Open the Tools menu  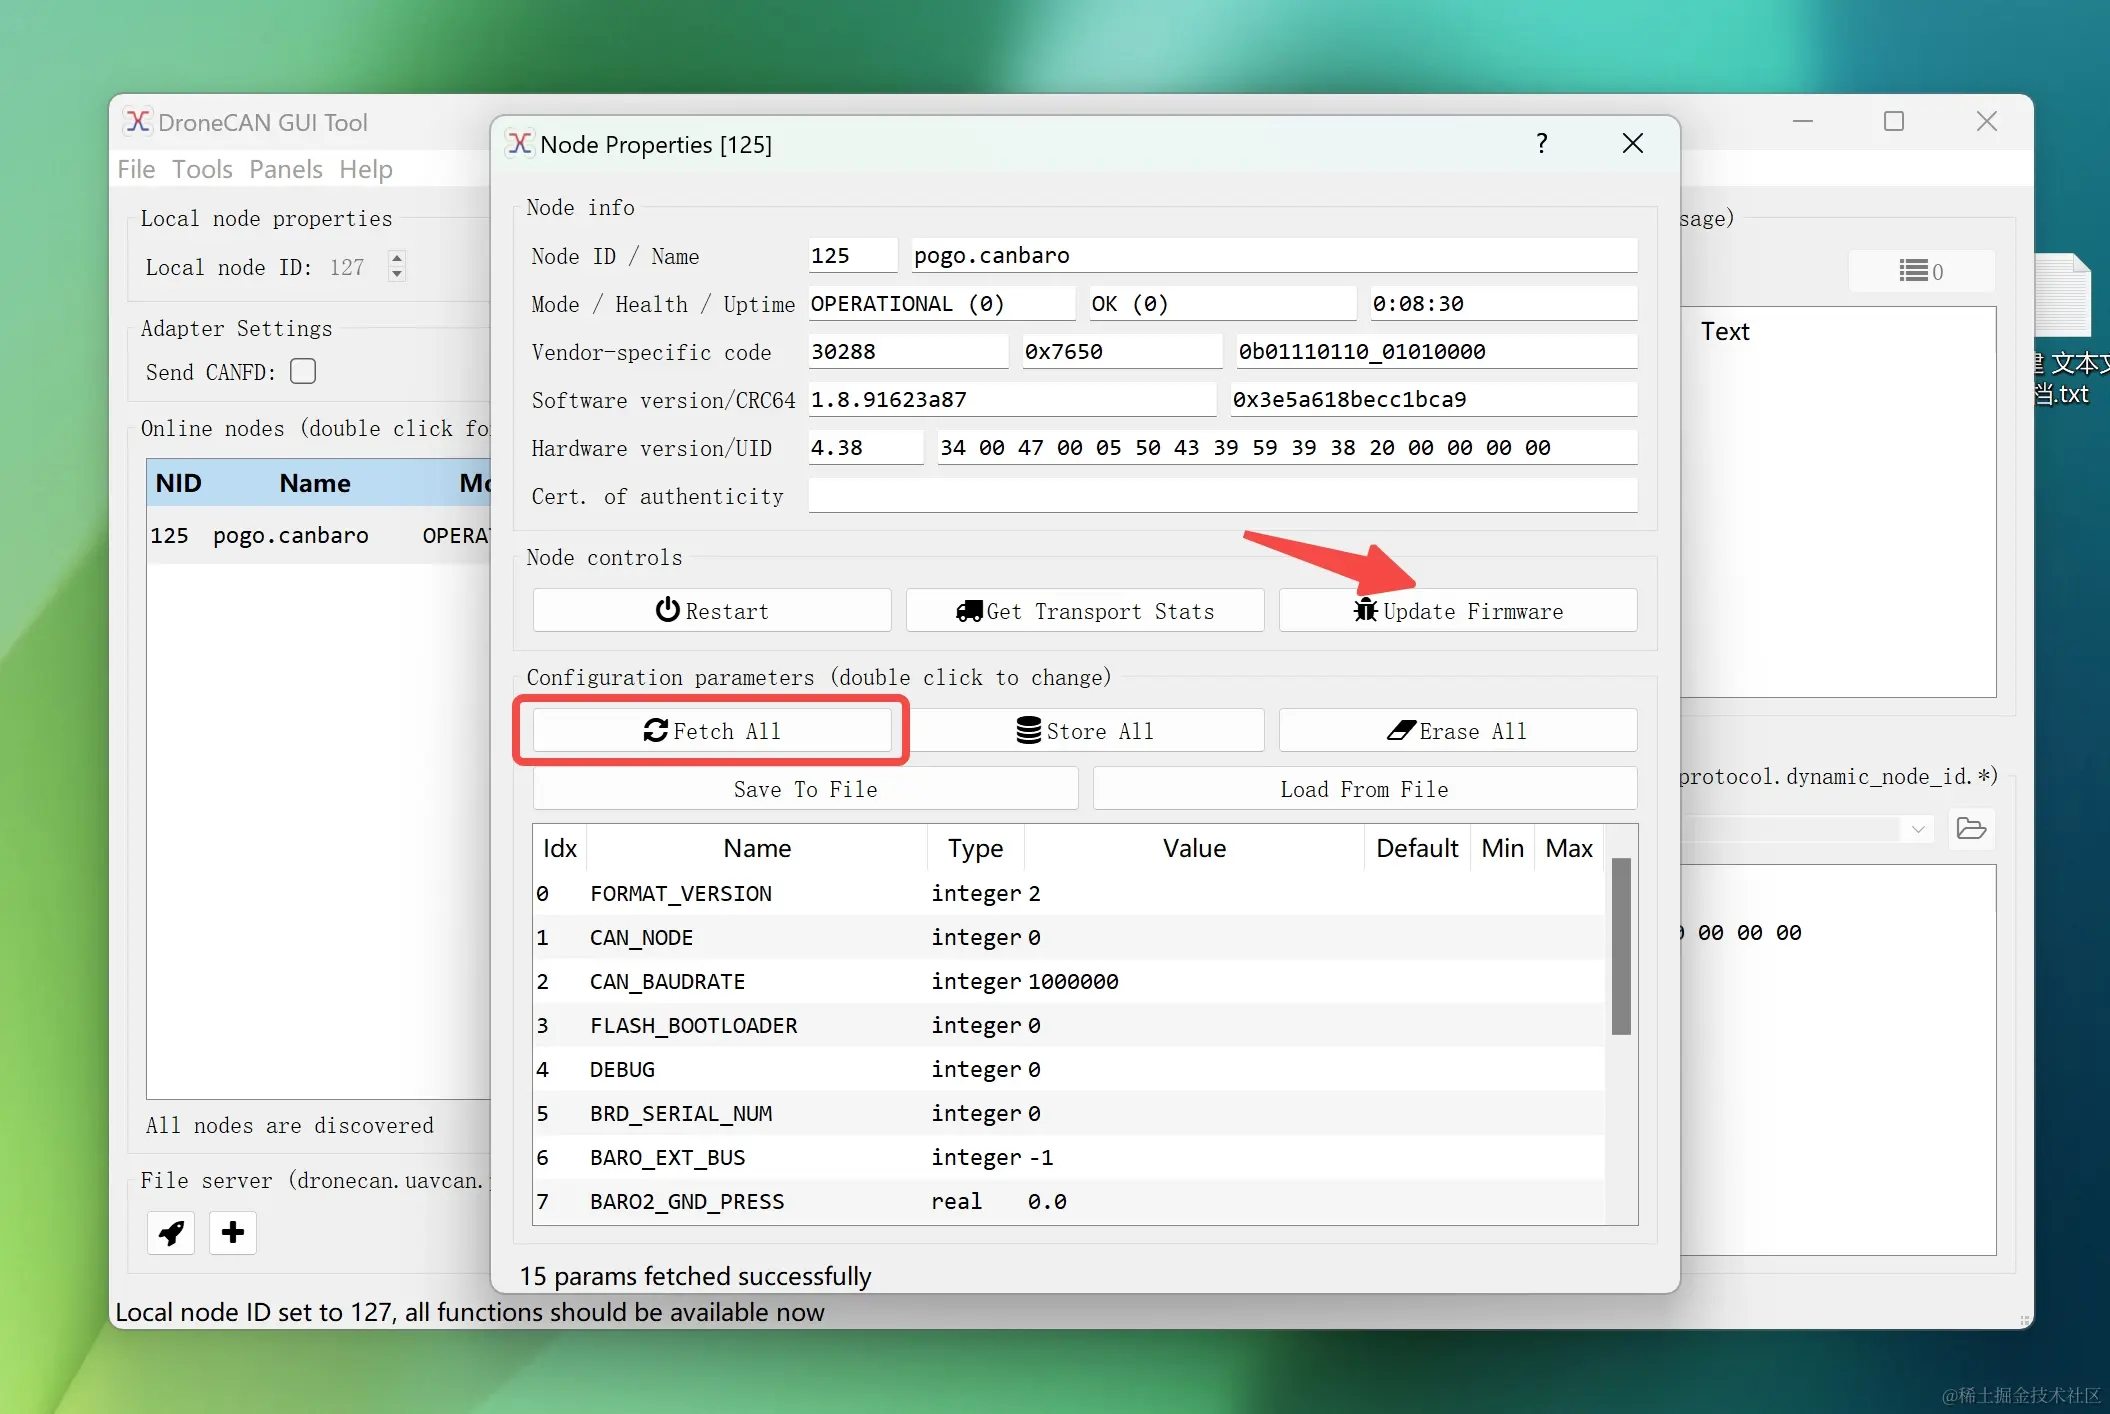(x=202, y=169)
